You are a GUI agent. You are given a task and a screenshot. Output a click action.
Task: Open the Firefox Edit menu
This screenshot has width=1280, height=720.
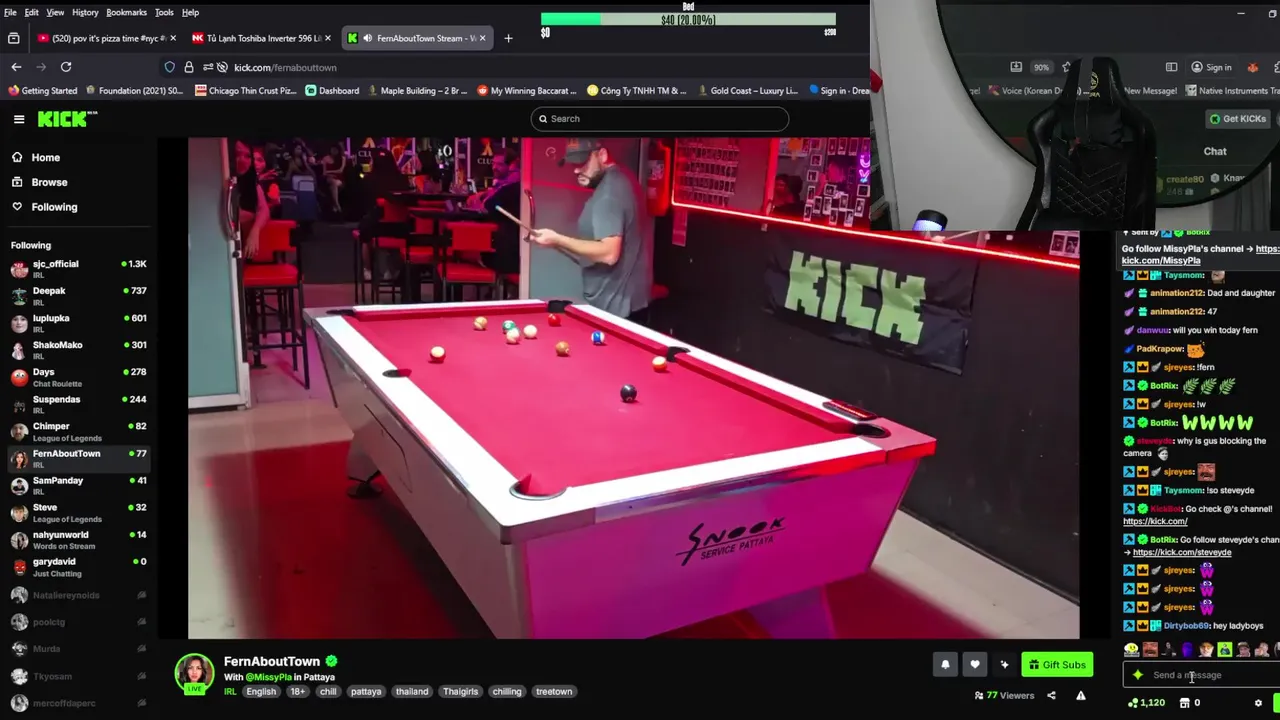click(x=32, y=12)
